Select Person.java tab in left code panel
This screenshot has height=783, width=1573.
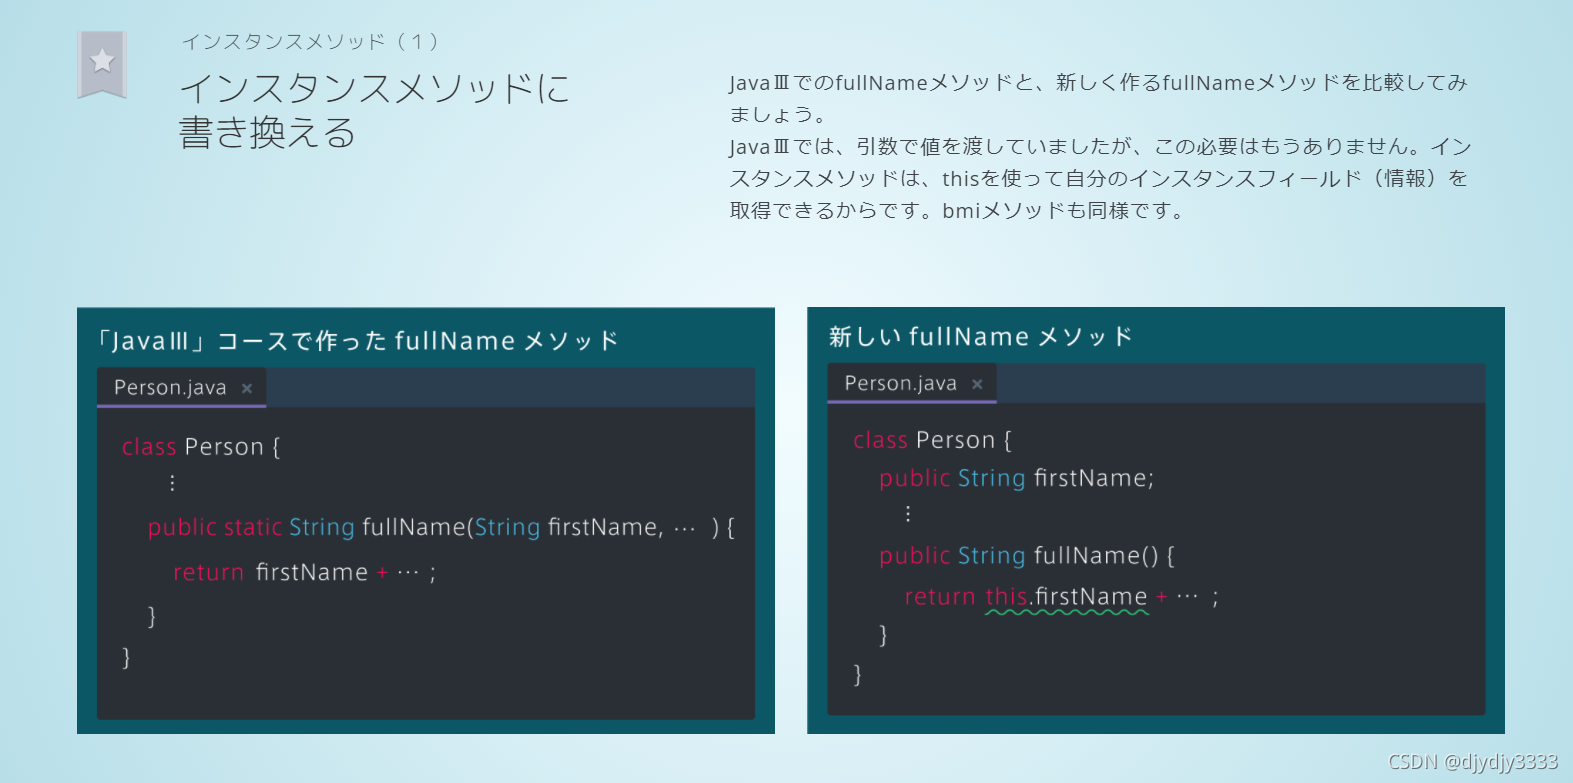(181, 387)
